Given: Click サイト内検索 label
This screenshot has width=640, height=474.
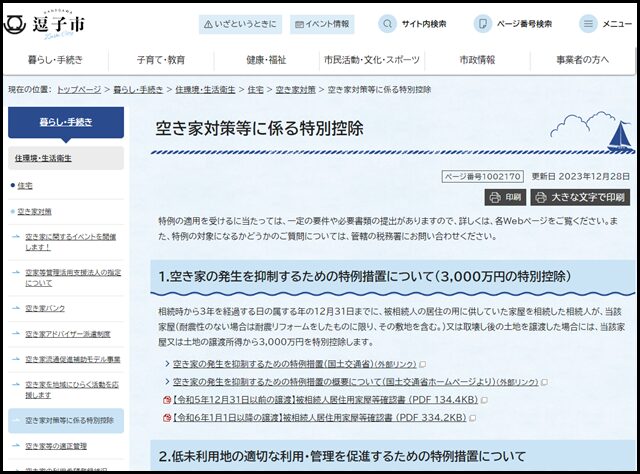Looking at the screenshot, I should click(424, 24).
